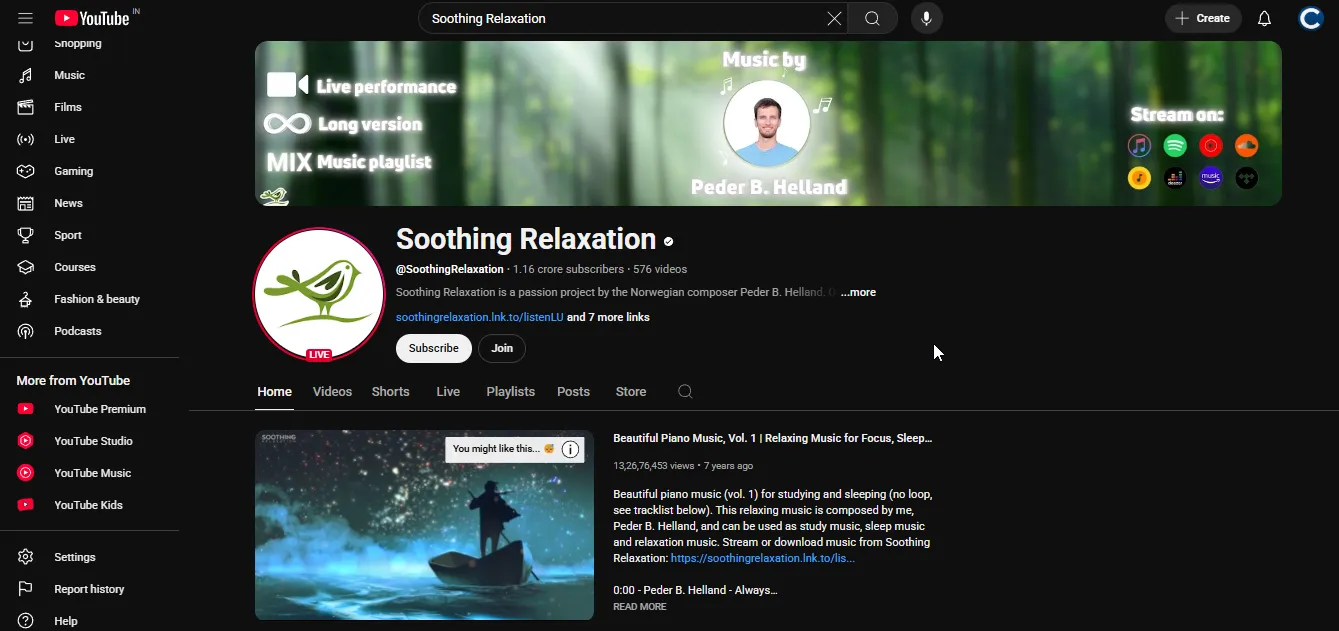Open the soothingrelaxation.lnk.to link in description
The image size is (1339, 631).
coord(763,558)
